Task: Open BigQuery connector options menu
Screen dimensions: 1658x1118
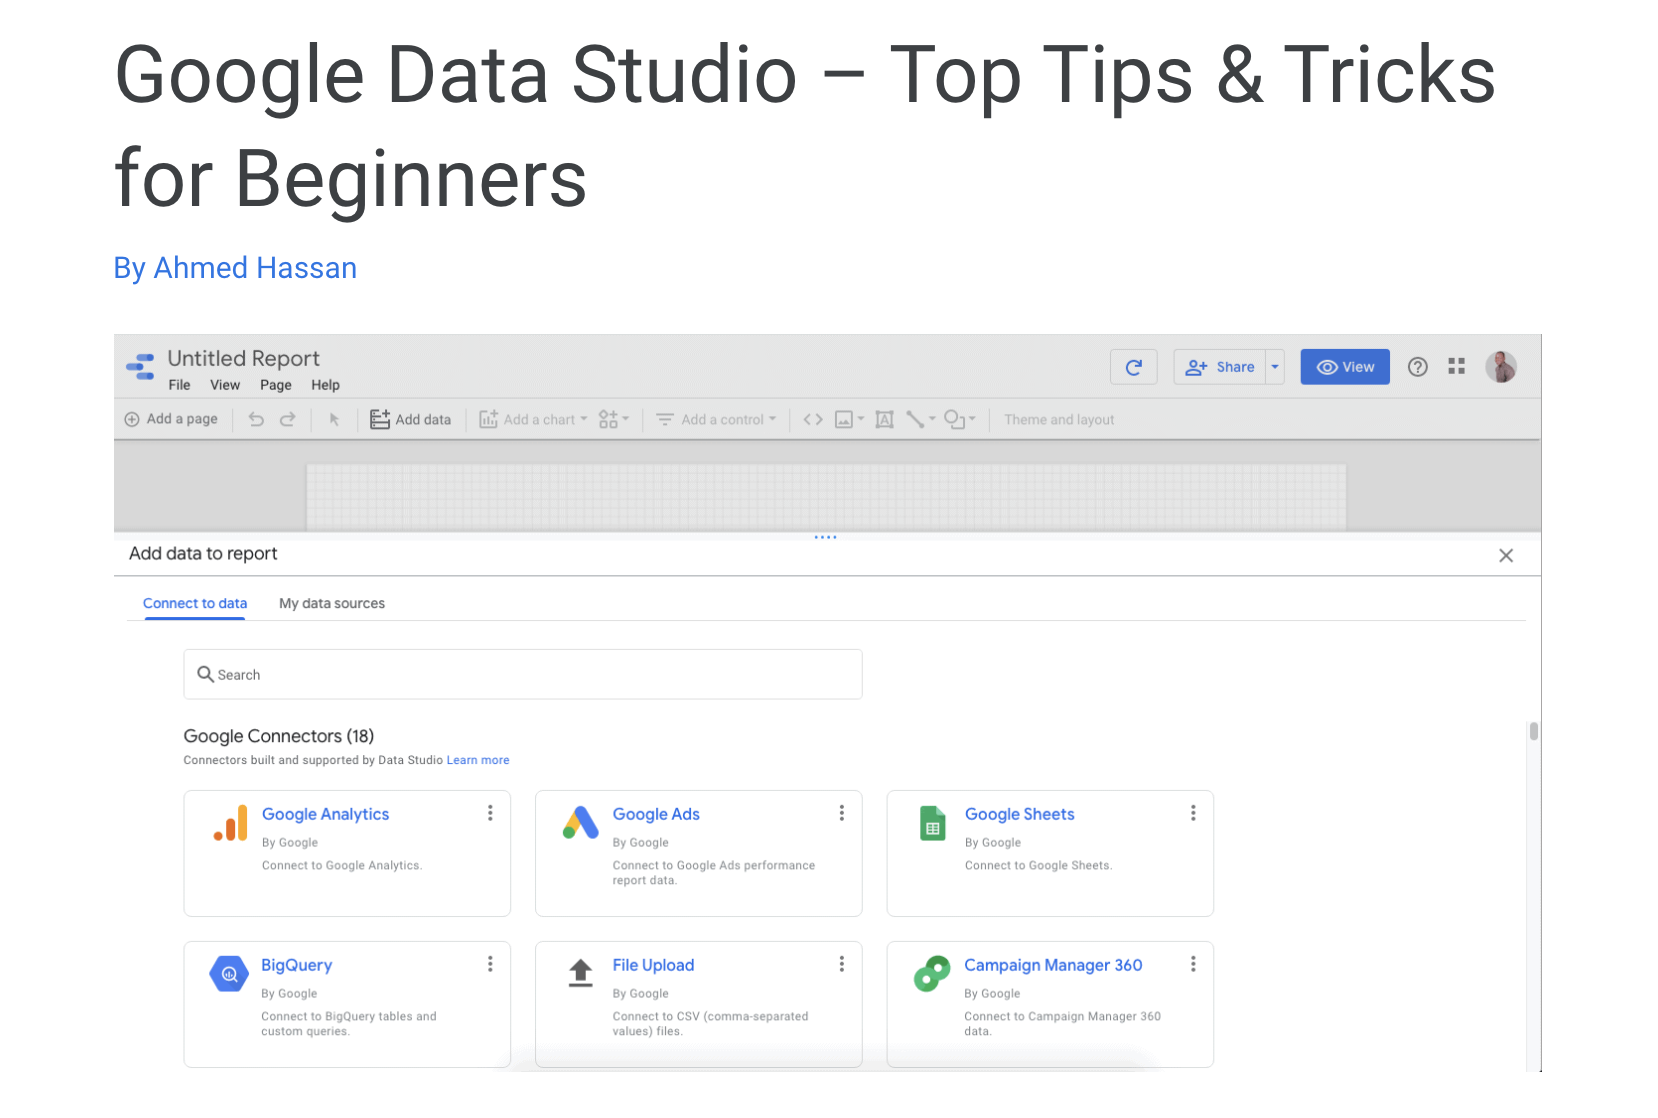Action: (490, 963)
